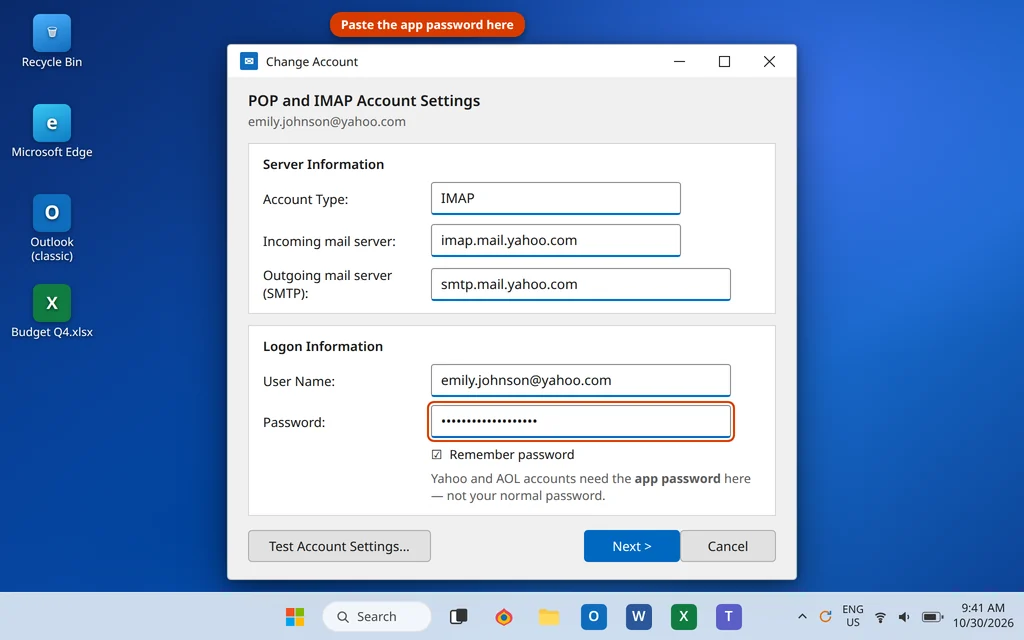Click the Server Information section label

(323, 165)
